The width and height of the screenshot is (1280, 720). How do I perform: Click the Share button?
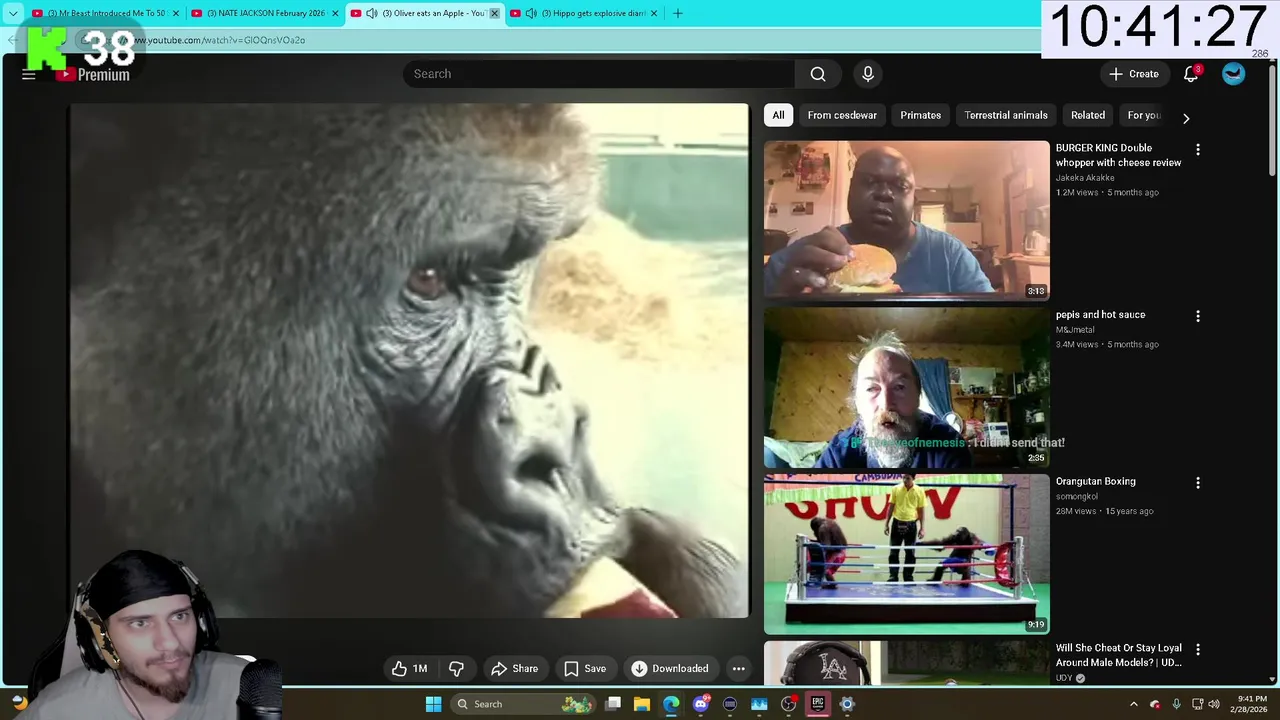(x=514, y=669)
